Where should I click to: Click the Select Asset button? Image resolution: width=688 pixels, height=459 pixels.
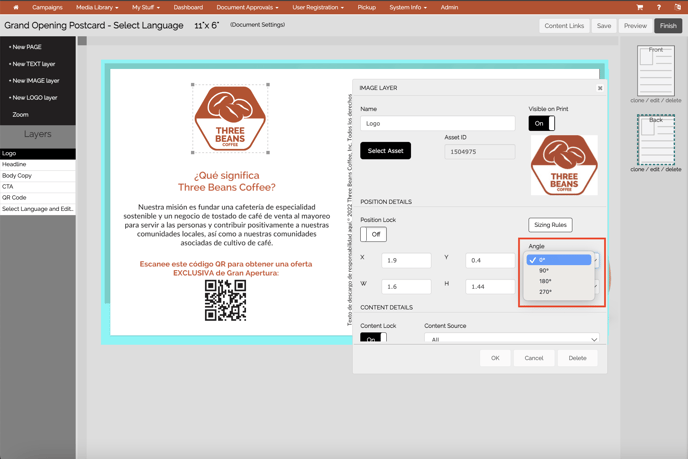[385, 151]
